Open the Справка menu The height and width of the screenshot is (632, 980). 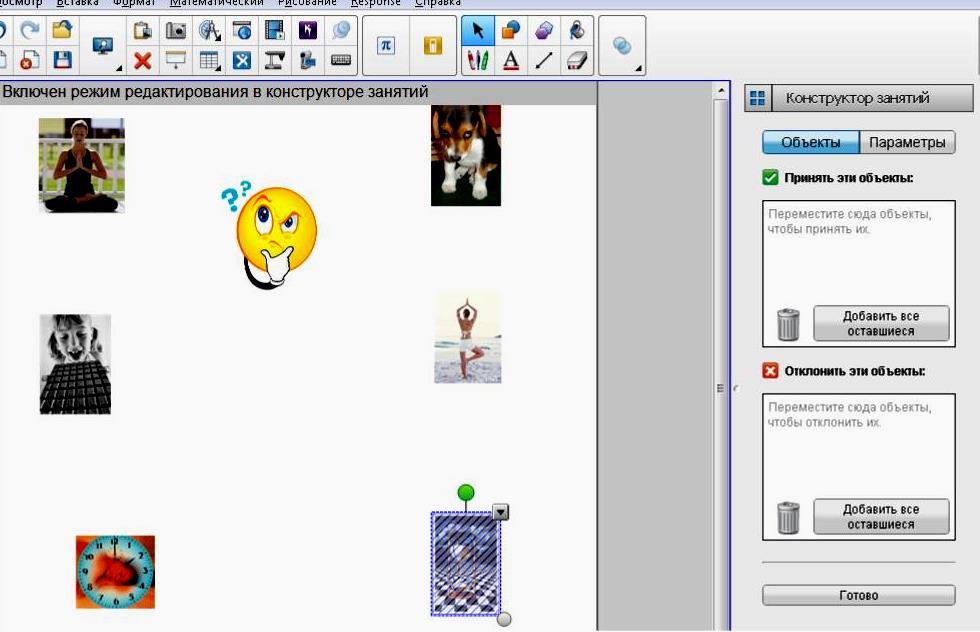tap(438, 3)
